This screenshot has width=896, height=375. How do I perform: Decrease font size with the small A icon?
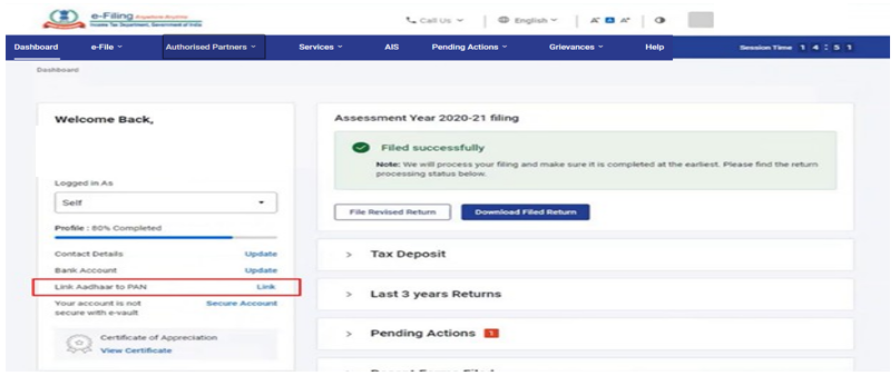(594, 20)
